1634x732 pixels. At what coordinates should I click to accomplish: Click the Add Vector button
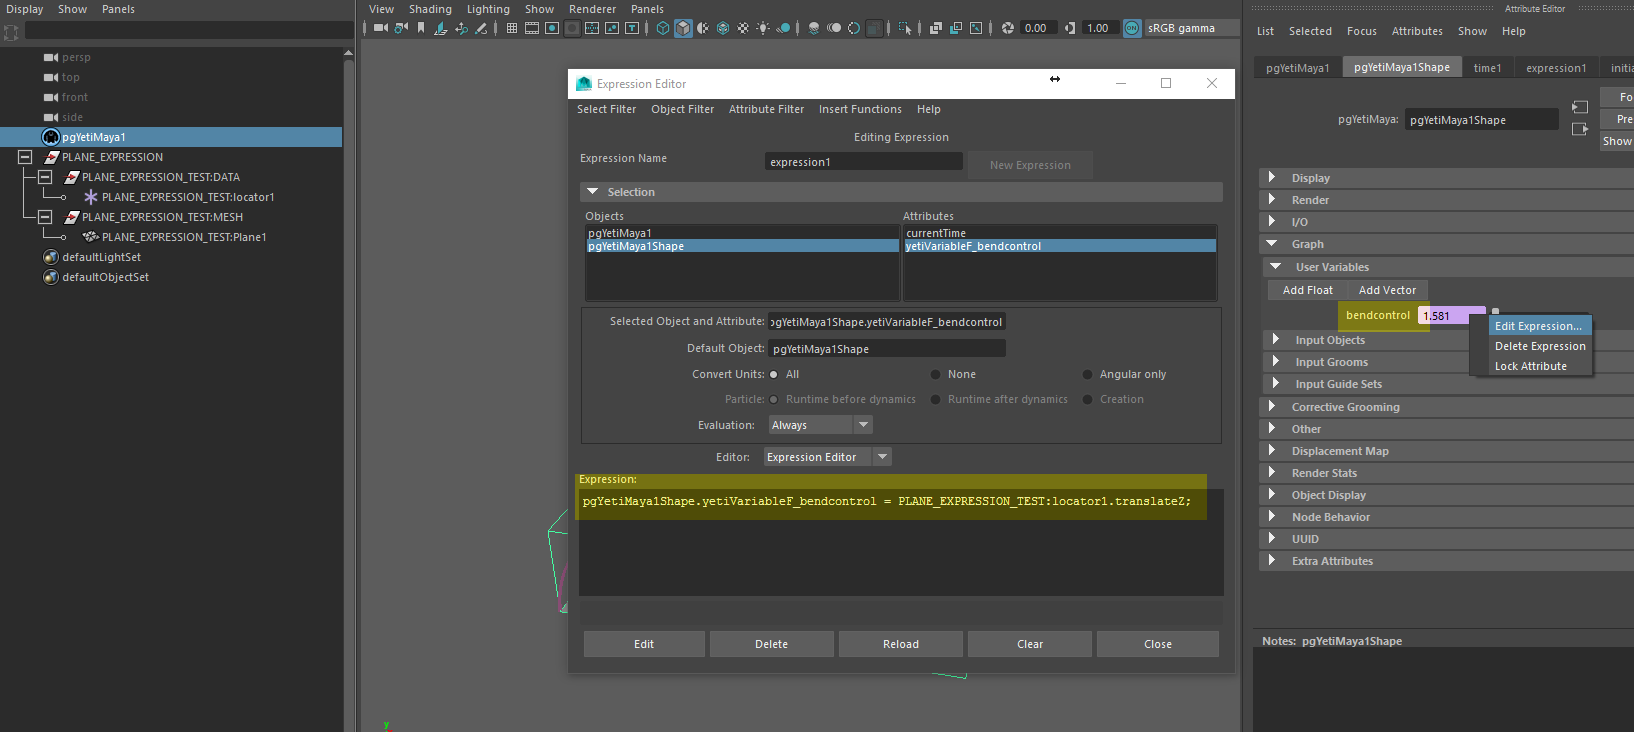[x=1387, y=290]
